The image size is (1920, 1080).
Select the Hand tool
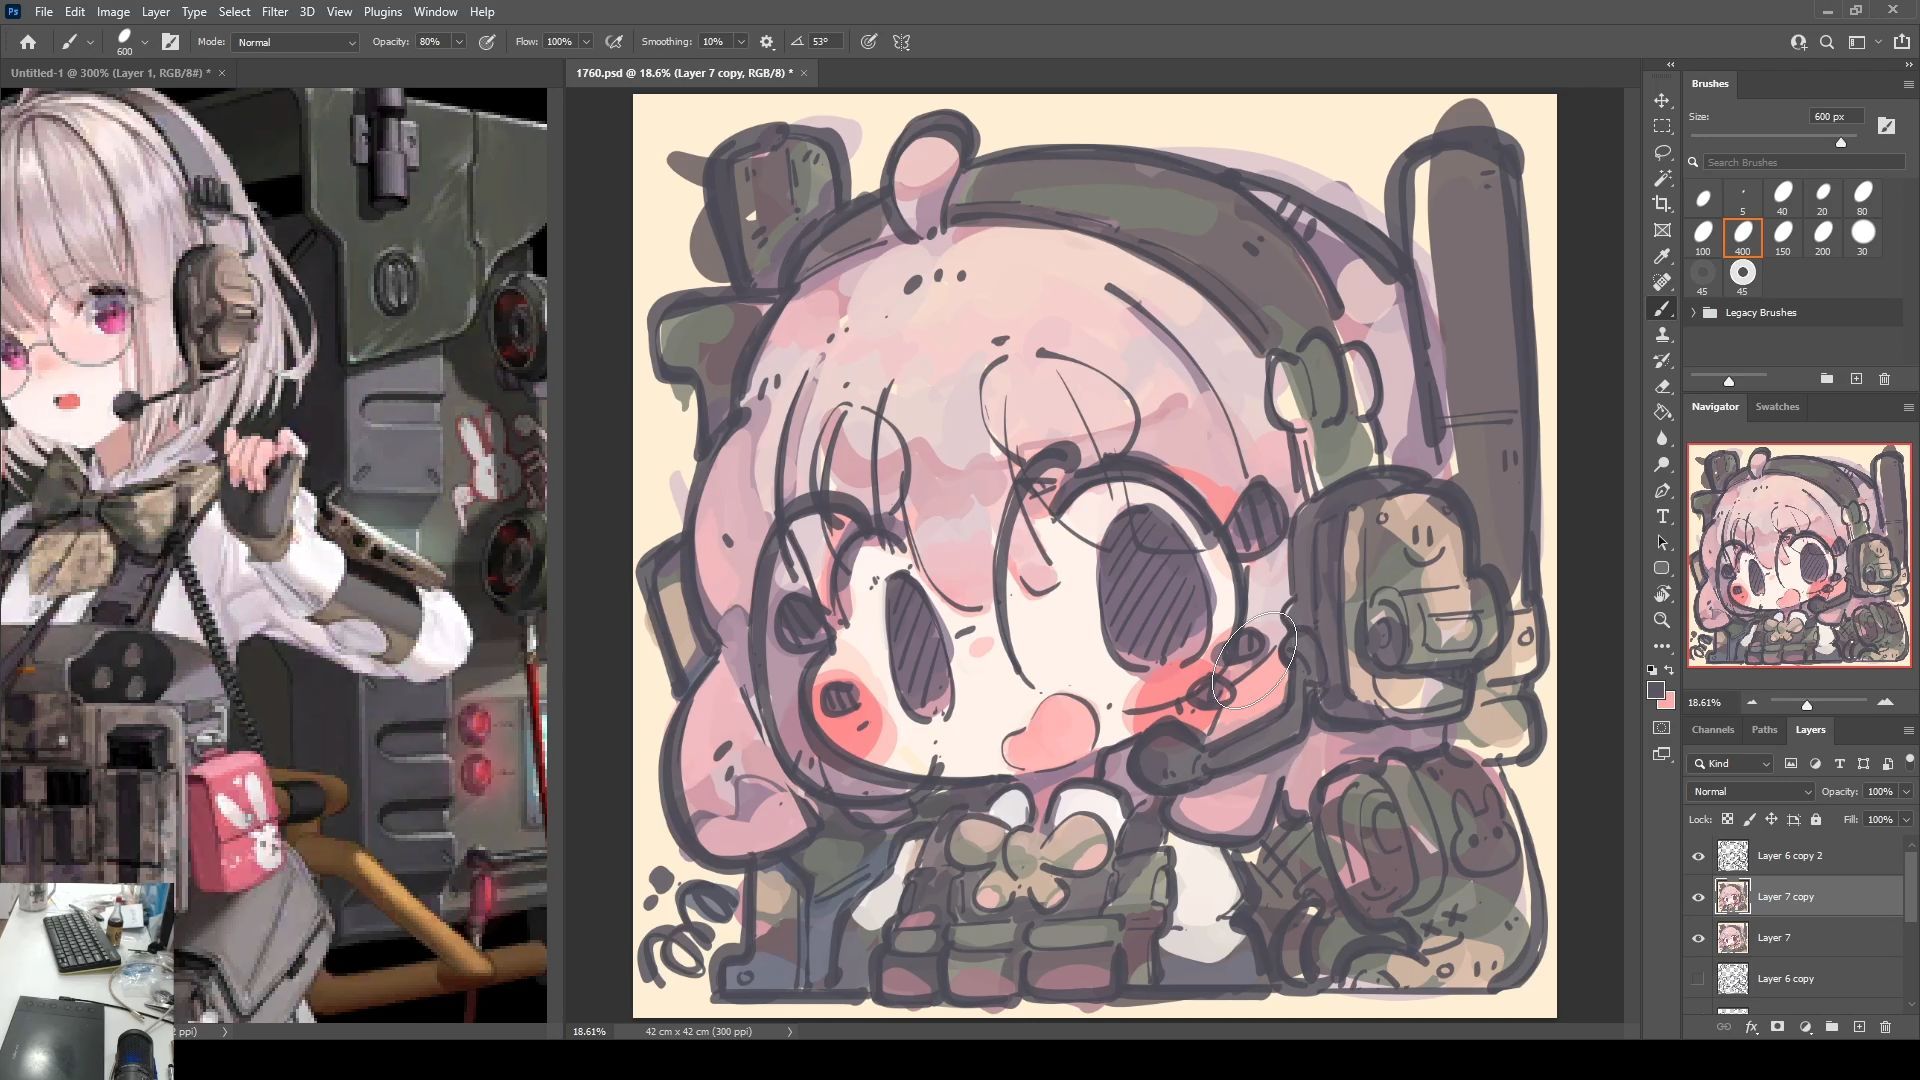[1662, 595]
